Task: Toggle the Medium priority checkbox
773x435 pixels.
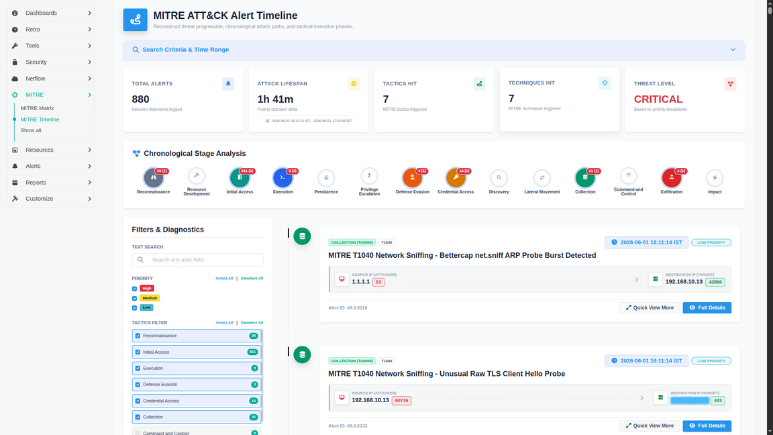Action: pyautogui.click(x=135, y=298)
